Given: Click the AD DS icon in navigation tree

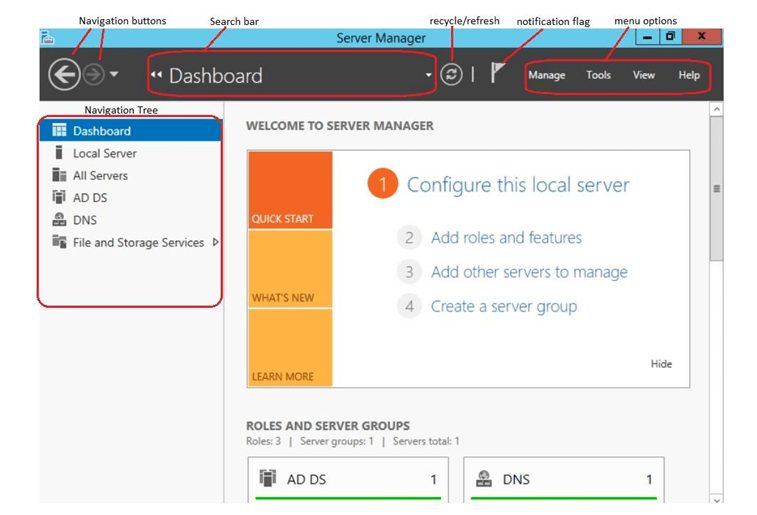Looking at the screenshot, I should [59, 197].
